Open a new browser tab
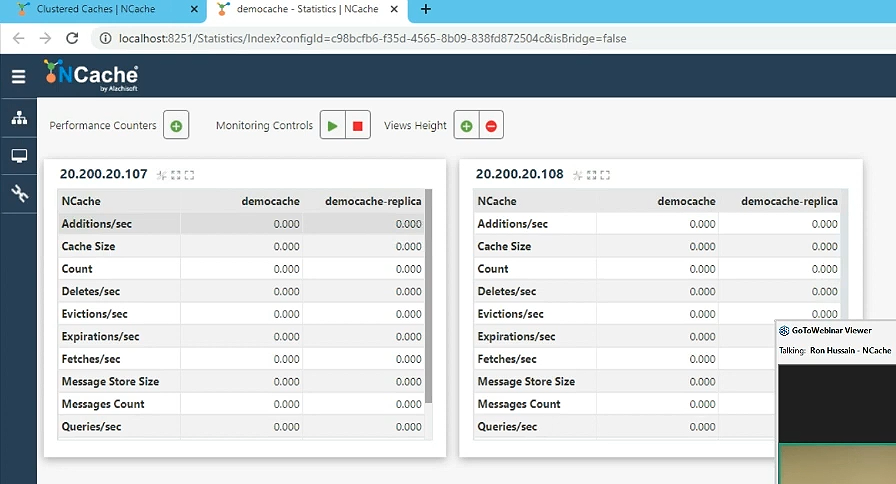Viewport: 896px width, 484px height. (x=426, y=9)
